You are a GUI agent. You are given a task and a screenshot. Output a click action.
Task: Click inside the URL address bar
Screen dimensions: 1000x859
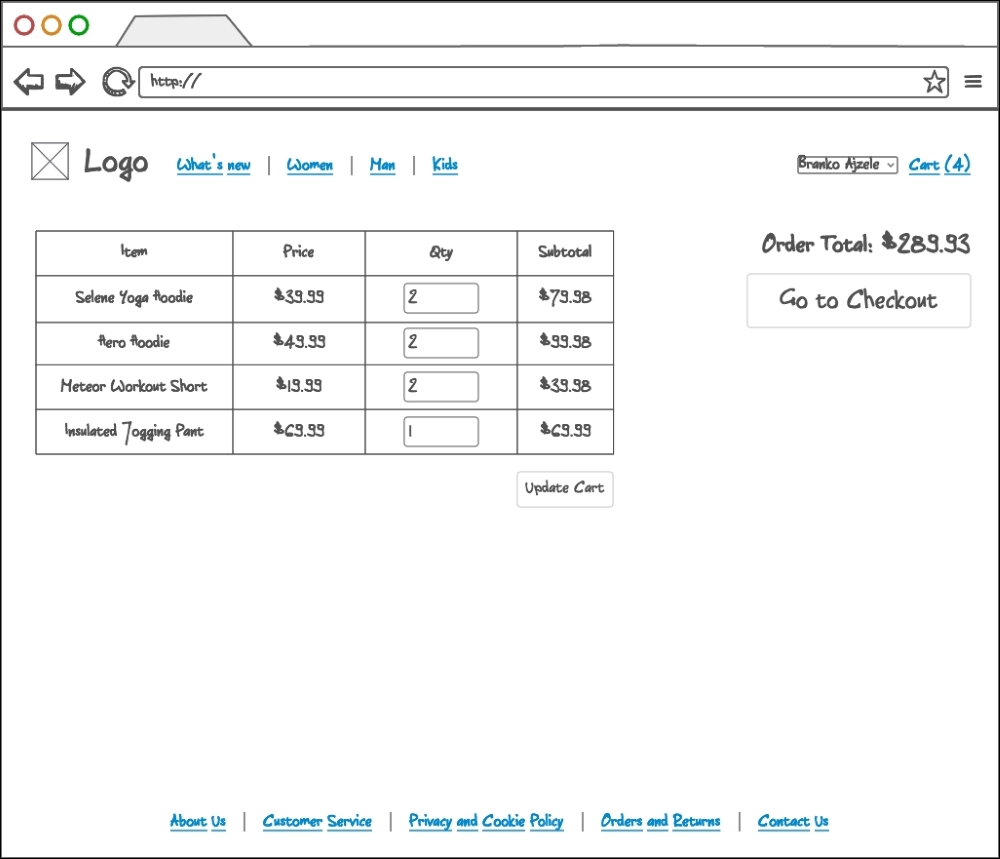coord(400,81)
